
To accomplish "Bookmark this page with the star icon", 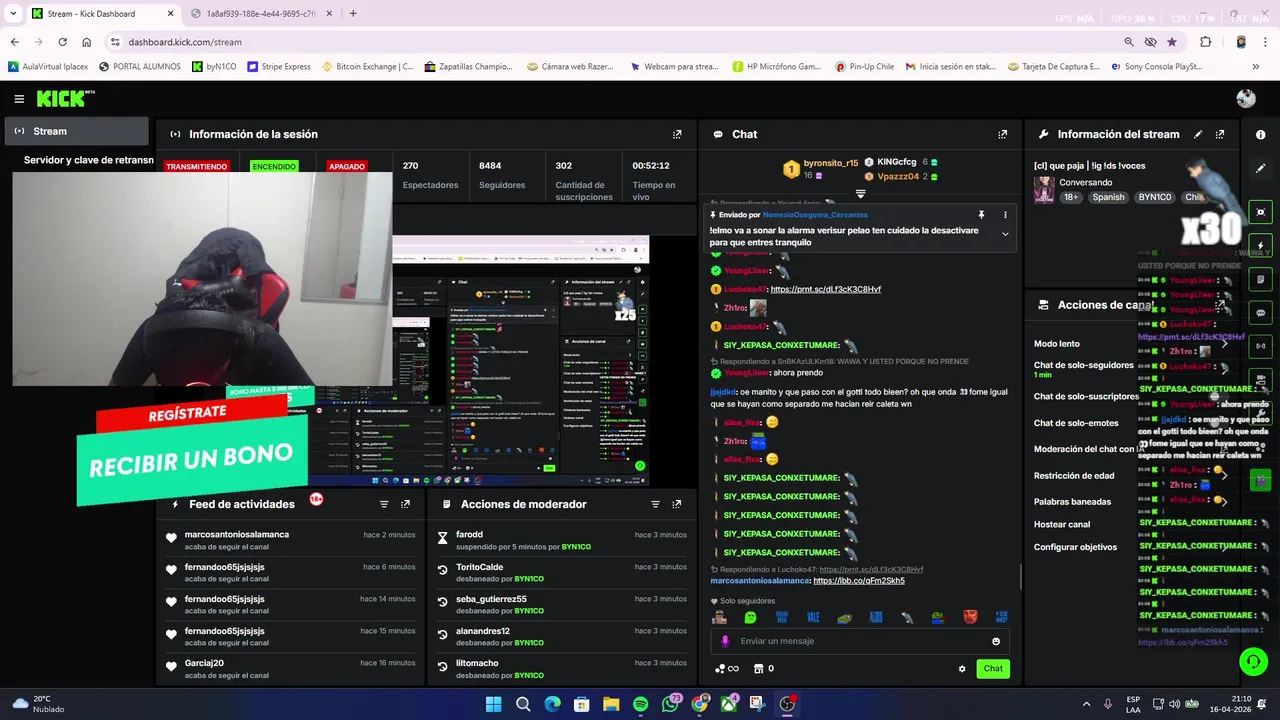I will pyautogui.click(x=1172, y=42).
